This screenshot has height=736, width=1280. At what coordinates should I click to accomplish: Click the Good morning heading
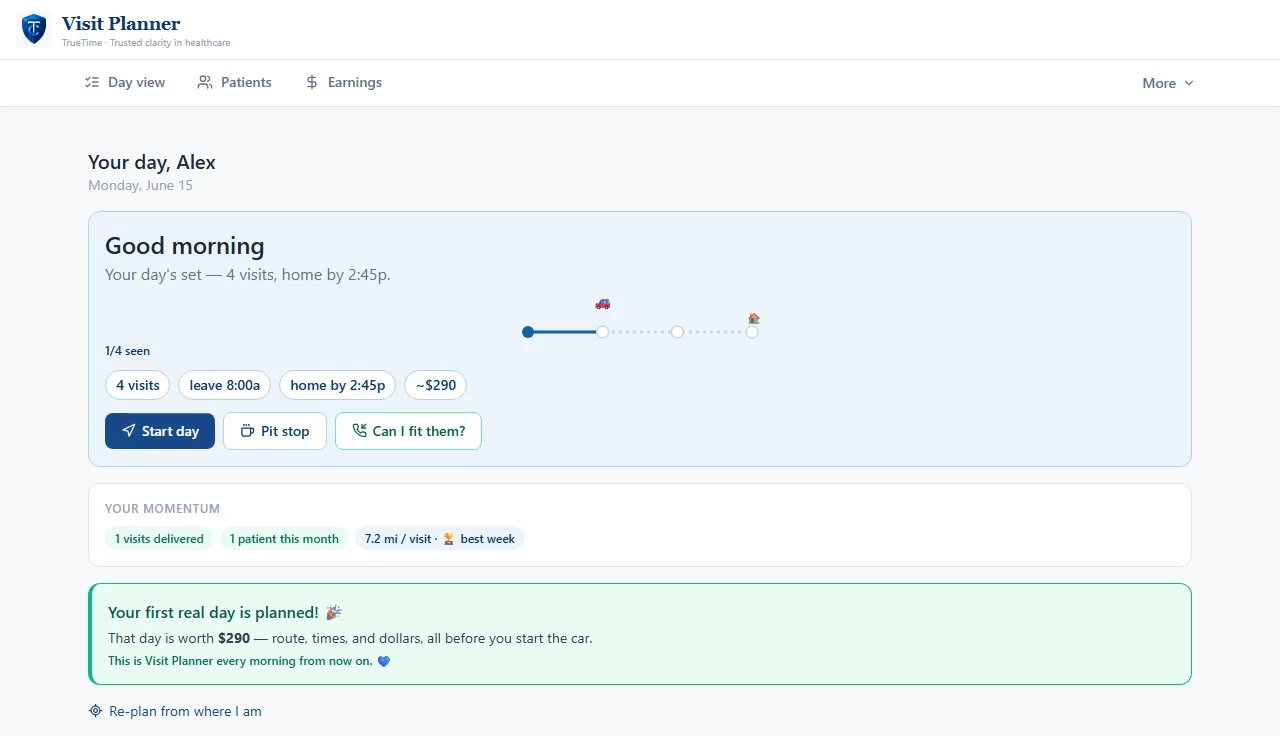point(185,246)
